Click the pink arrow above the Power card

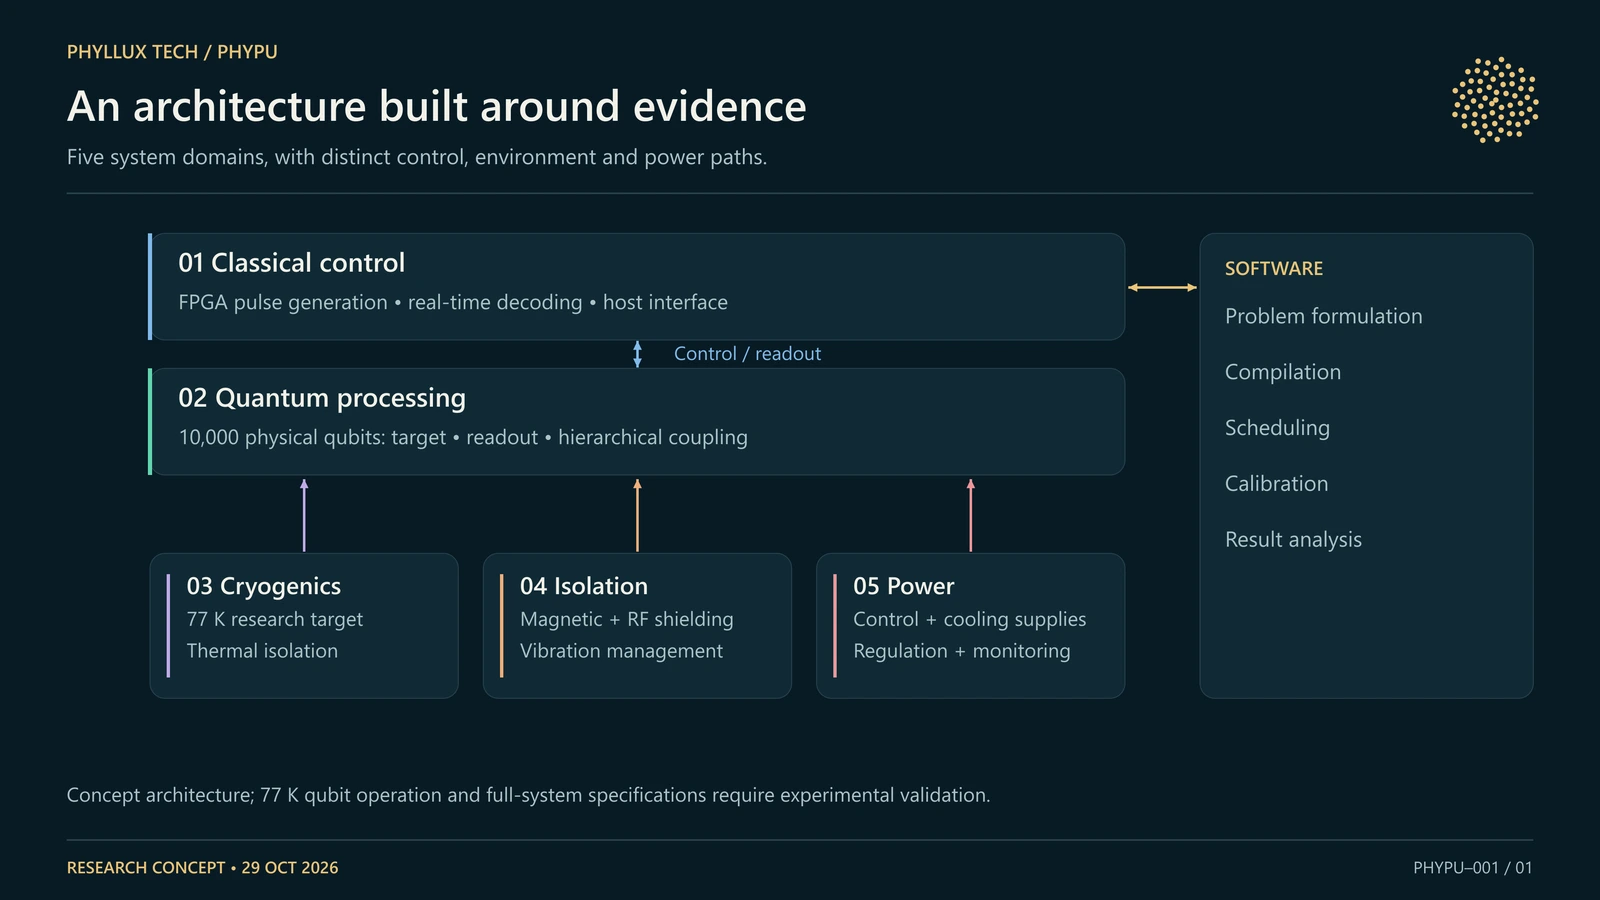[x=970, y=515]
